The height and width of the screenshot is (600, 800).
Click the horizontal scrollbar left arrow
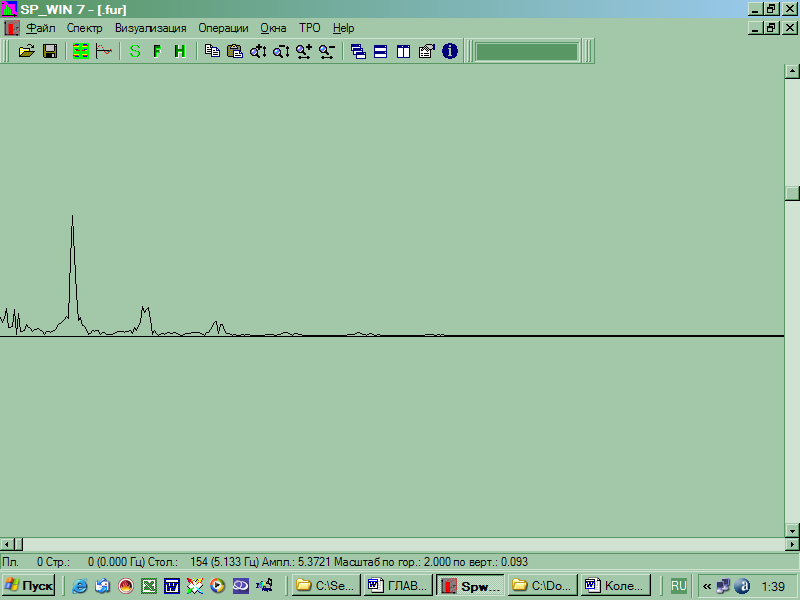pos(7,544)
